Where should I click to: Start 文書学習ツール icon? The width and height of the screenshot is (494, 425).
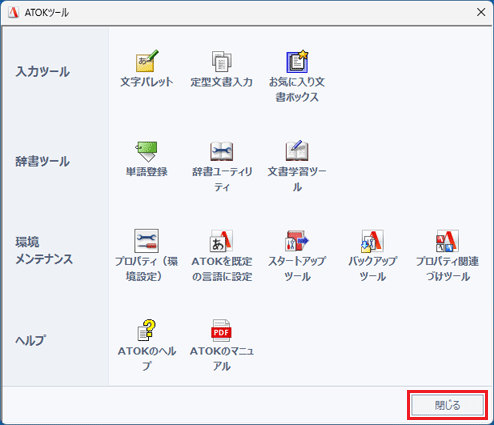pos(297,151)
